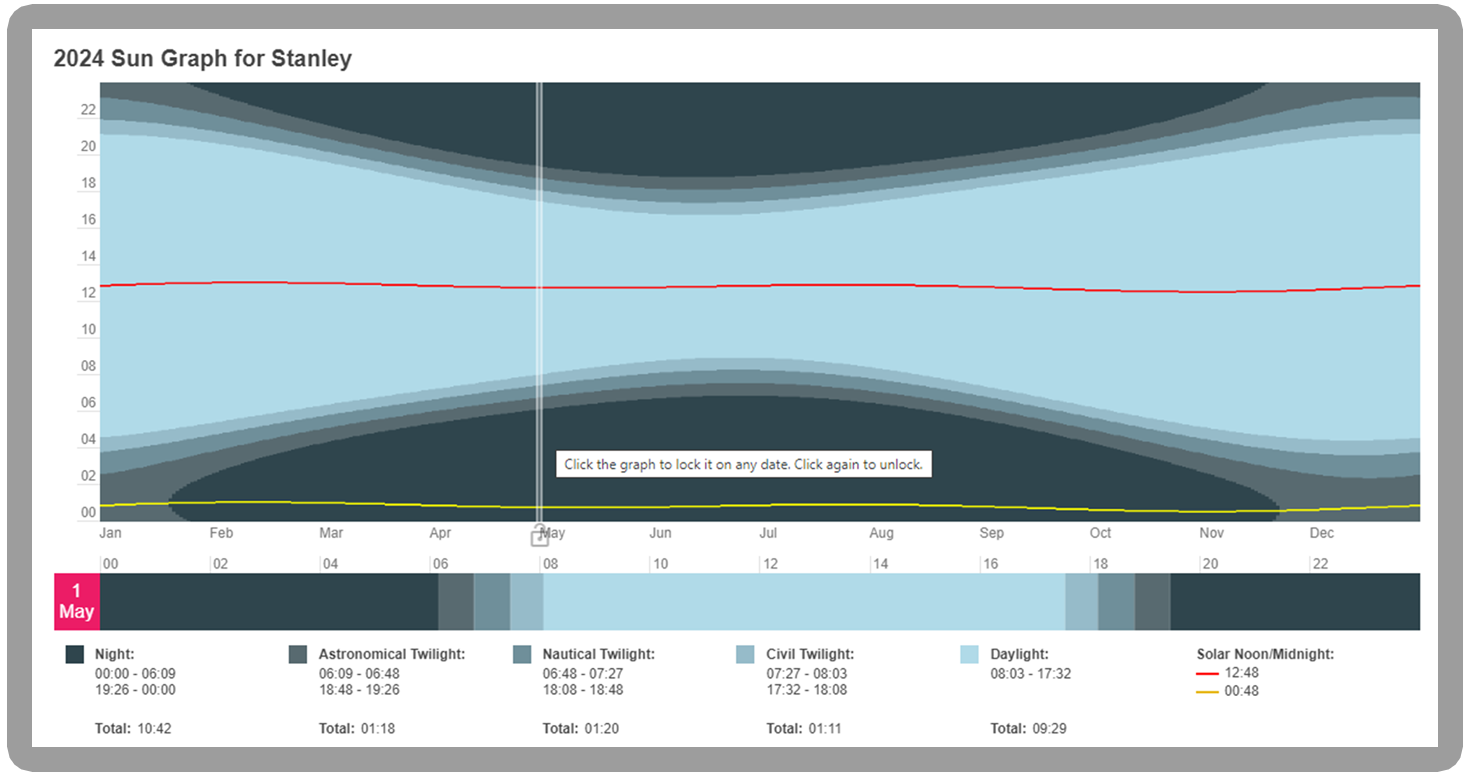Click the yellow solar midnight legend line
This screenshot has height=775, width=1468.
tap(1208, 692)
